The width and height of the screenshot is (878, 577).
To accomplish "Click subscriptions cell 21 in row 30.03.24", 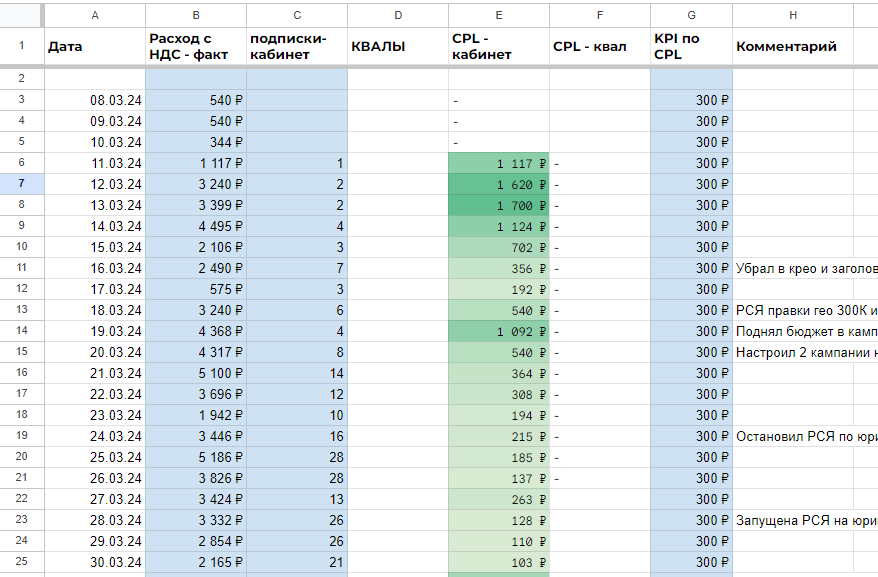I will [297, 562].
